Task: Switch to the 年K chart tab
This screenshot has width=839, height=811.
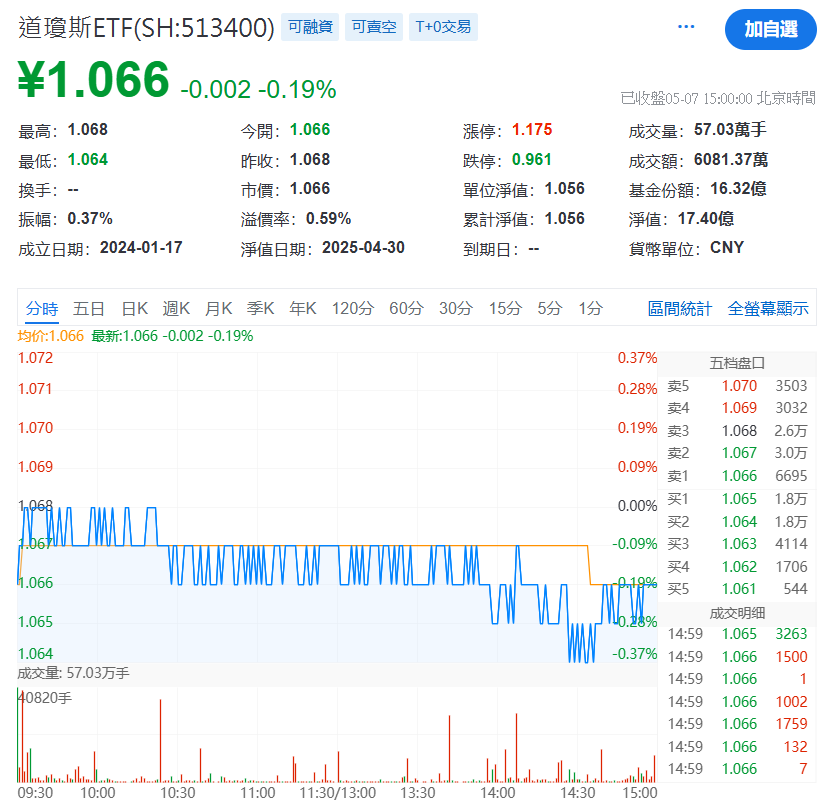Action: pyautogui.click(x=303, y=309)
